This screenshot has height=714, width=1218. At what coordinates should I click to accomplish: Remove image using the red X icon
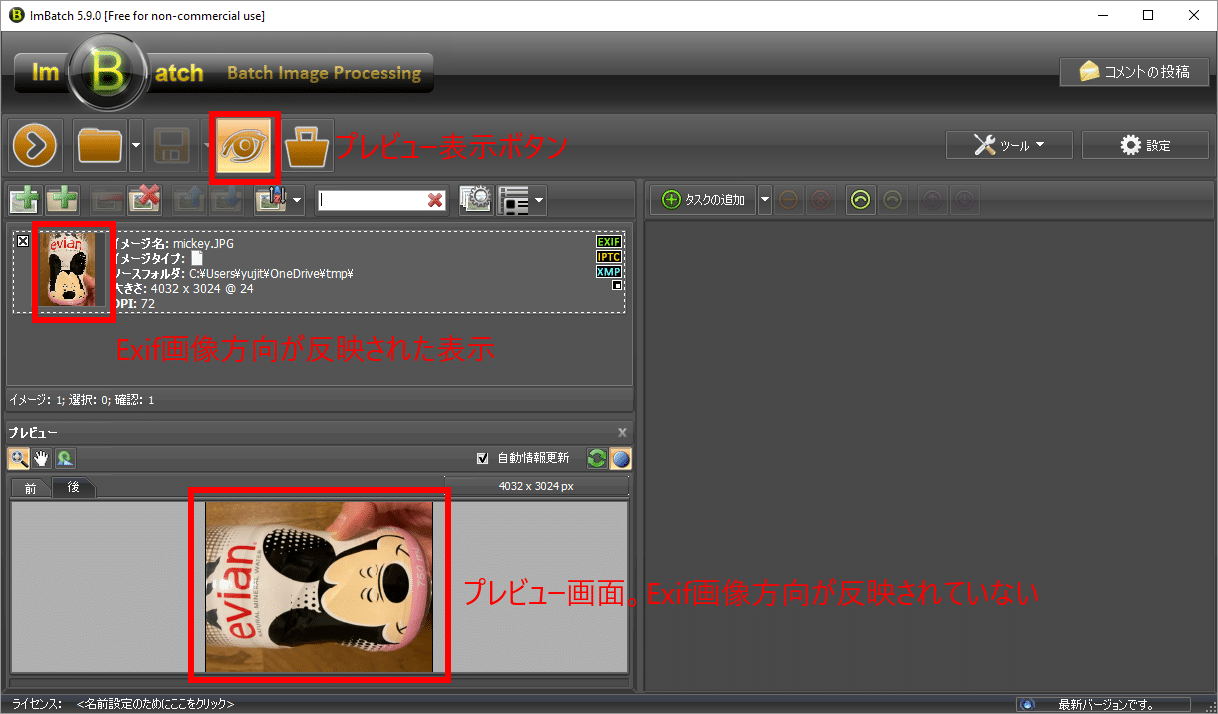(144, 199)
